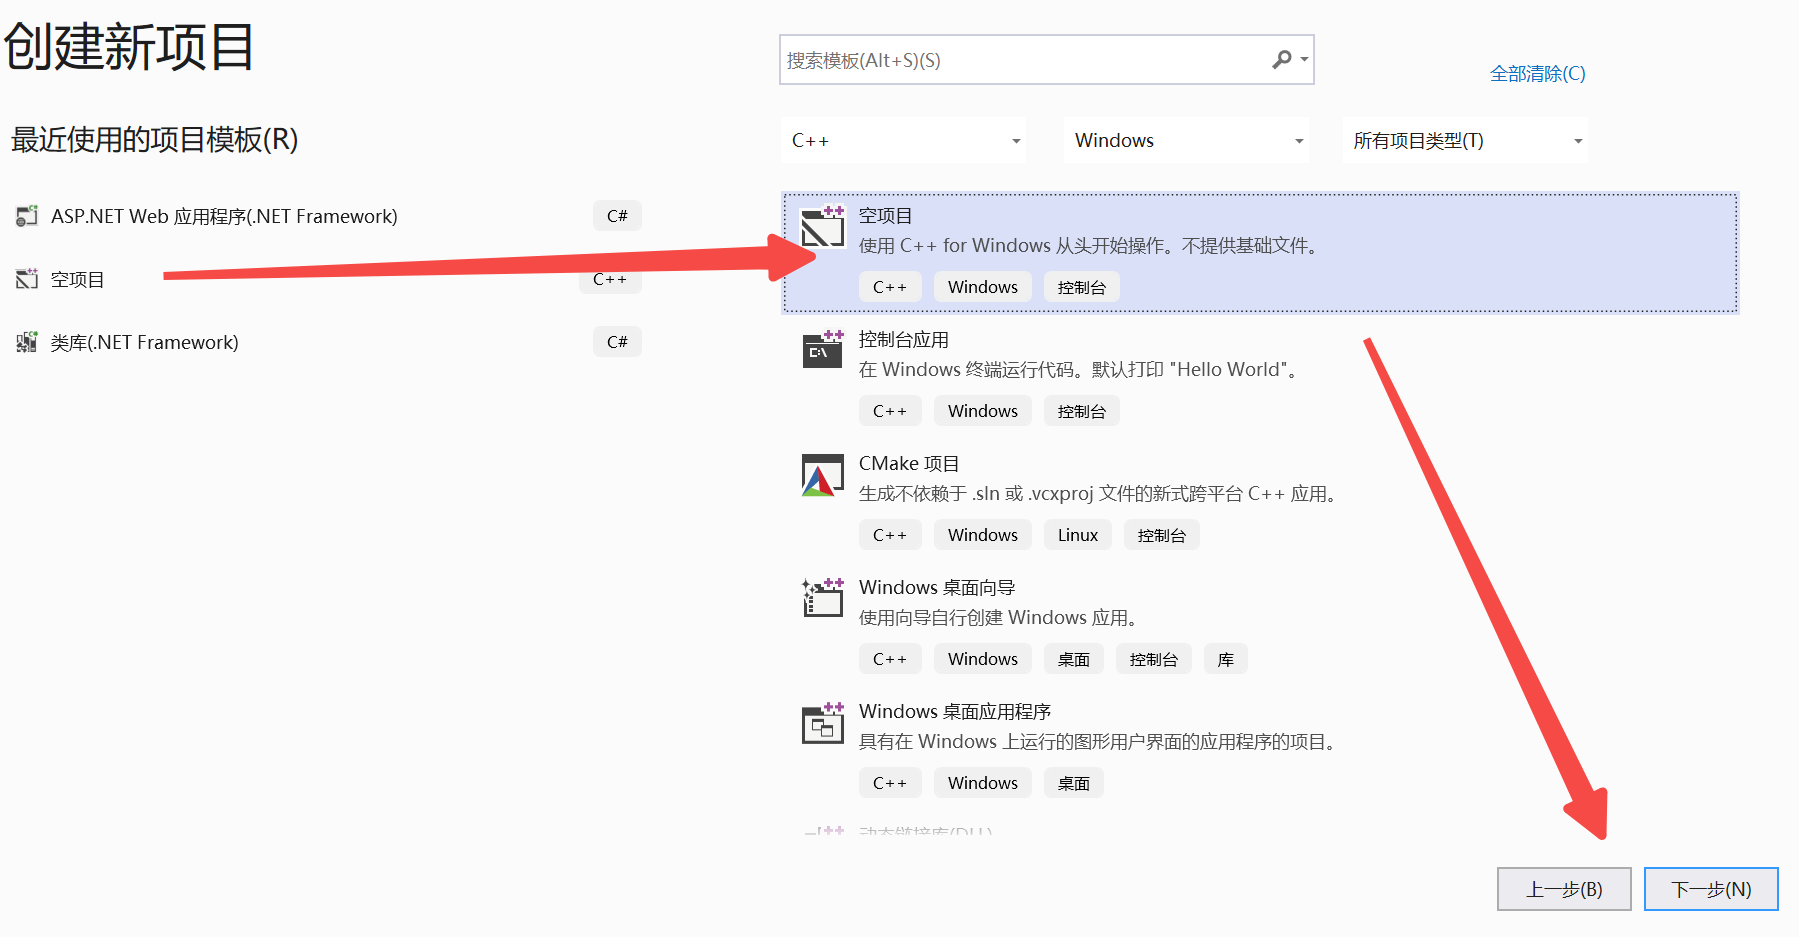Screen dimensions: 1799x937
Task: Click the 空项目 description '使用 C++ for Windows 从头开始操作'
Action: click(x=1088, y=246)
